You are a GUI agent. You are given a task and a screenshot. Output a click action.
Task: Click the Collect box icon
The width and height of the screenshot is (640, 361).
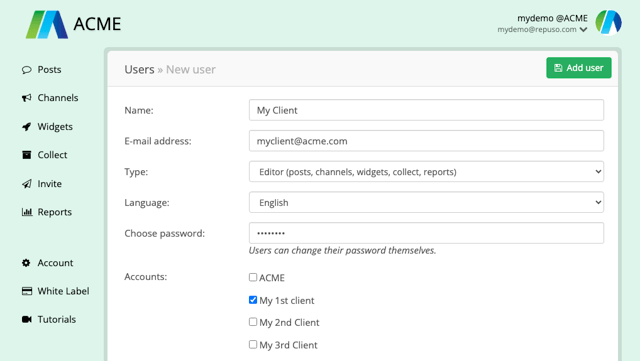tap(27, 155)
